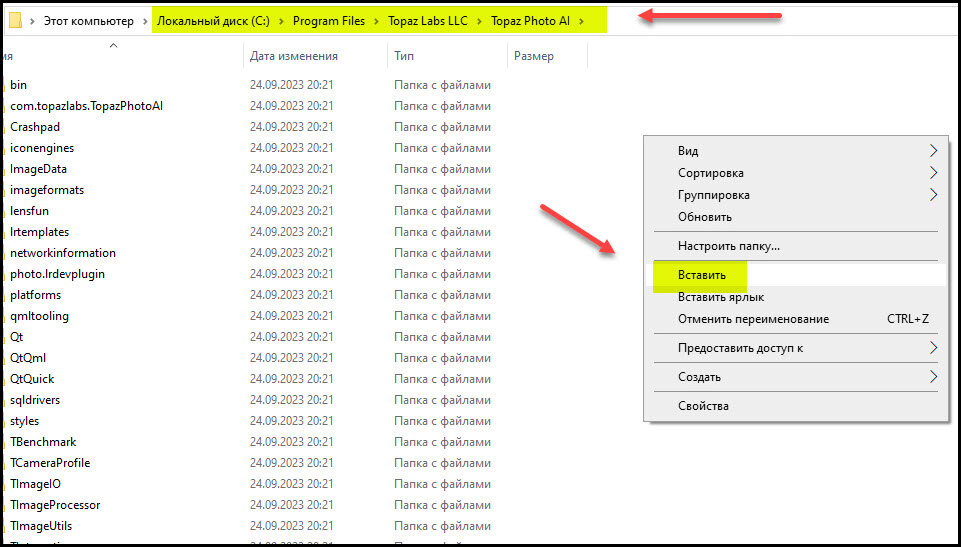Open 'Этот компьютер' breadcrumb
Screen dimensions: 961x547
88,21
